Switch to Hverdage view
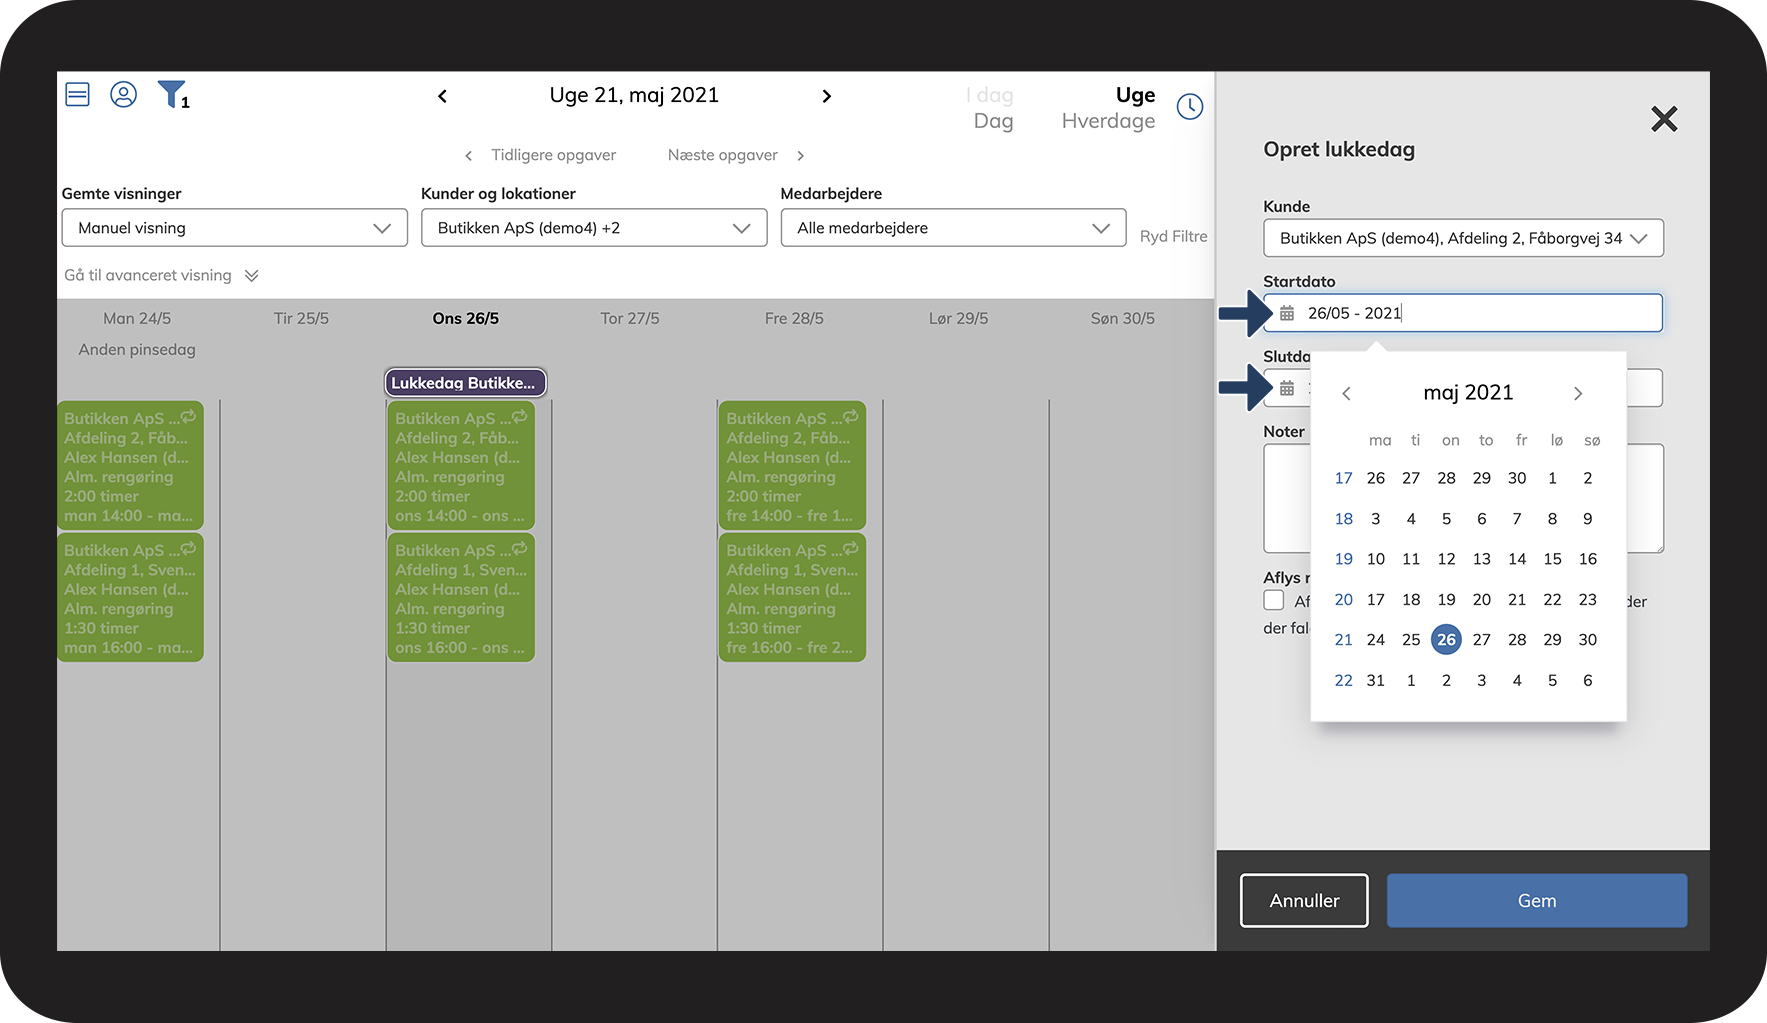The width and height of the screenshot is (1767, 1023). coord(1107,121)
